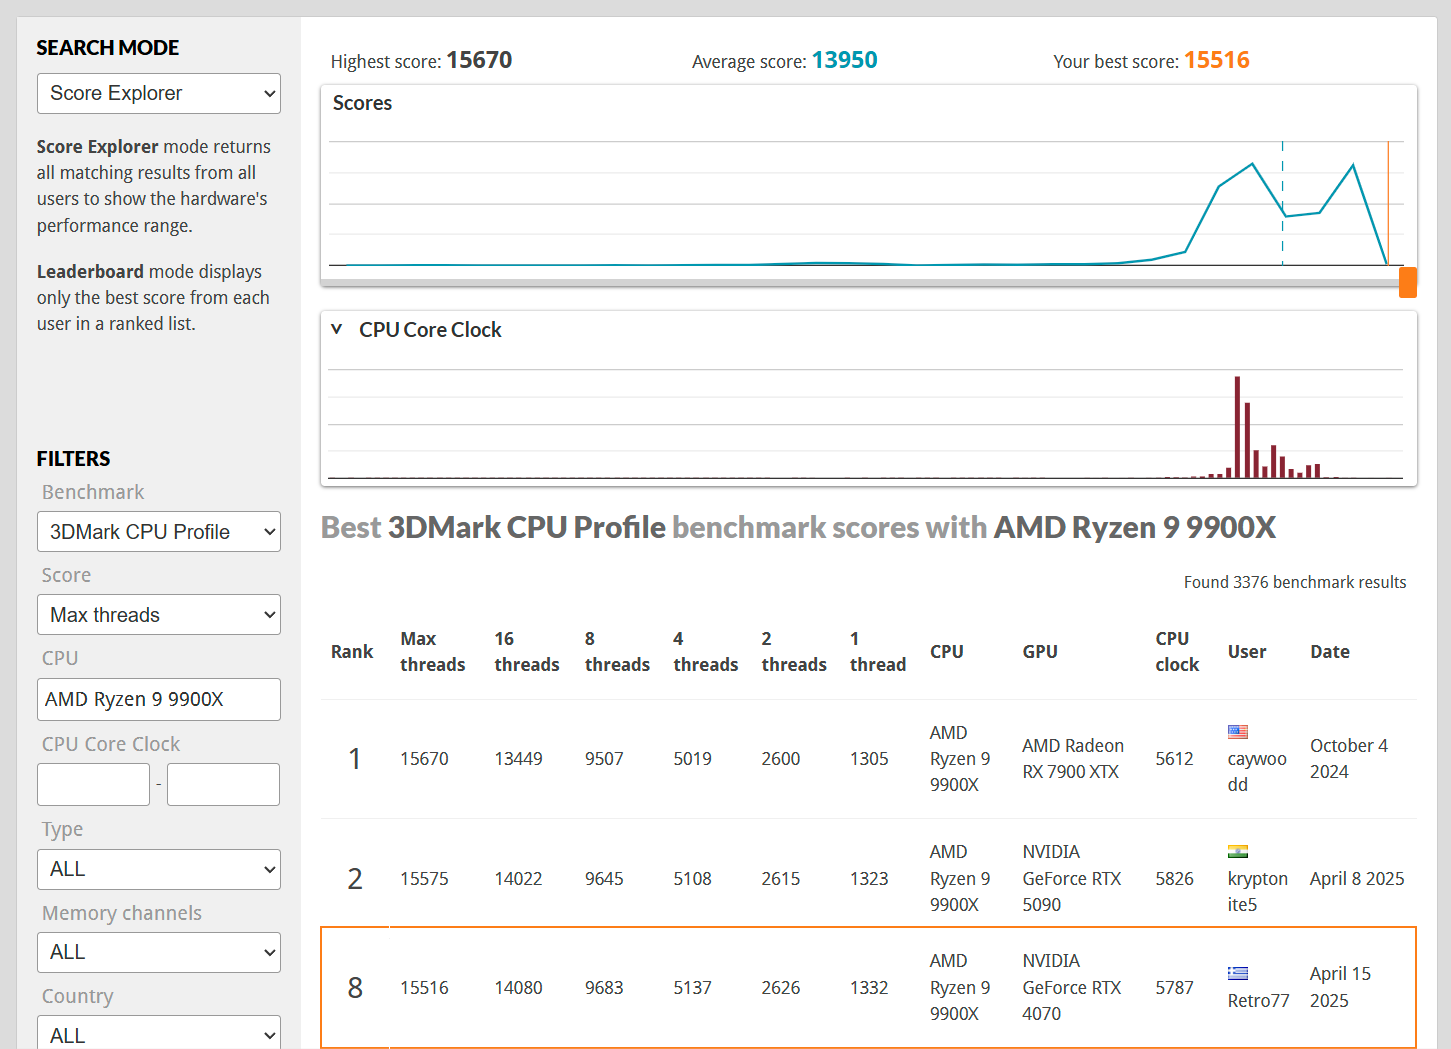The image size is (1451, 1049).
Task: Click the CPU clock value 5826
Action: [x=1174, y=879]
